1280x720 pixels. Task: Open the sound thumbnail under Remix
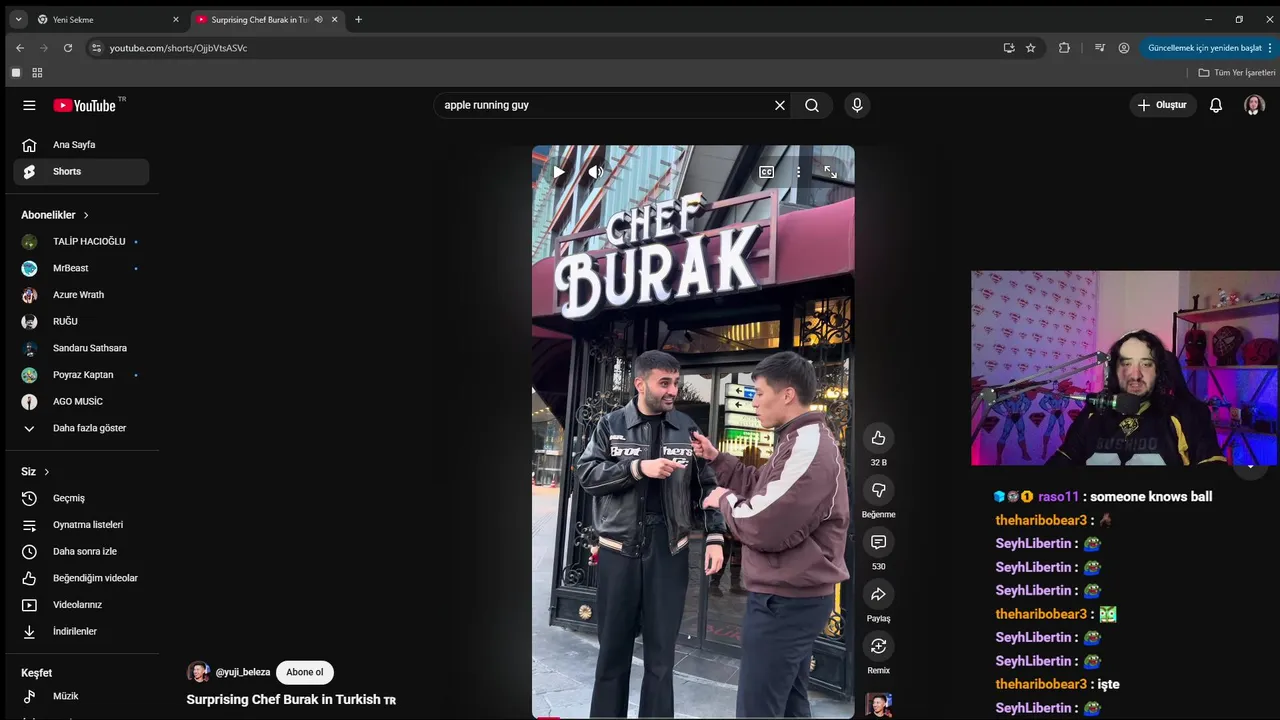point(879,705)
